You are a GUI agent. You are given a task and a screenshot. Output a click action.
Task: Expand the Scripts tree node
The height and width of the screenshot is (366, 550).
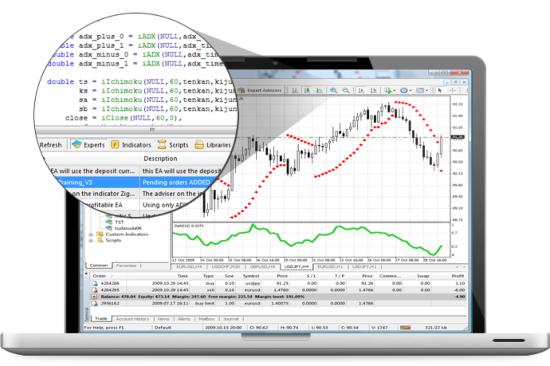91,240
